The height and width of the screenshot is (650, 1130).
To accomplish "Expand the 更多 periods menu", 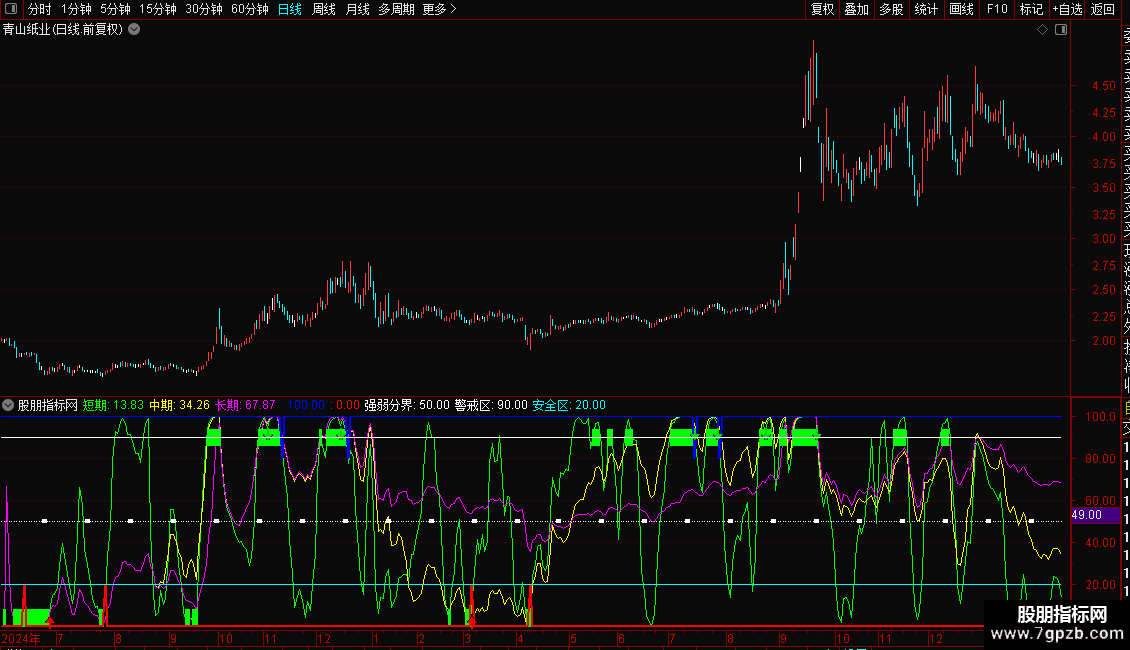I will pyautogui.click(x=439, y=9).
